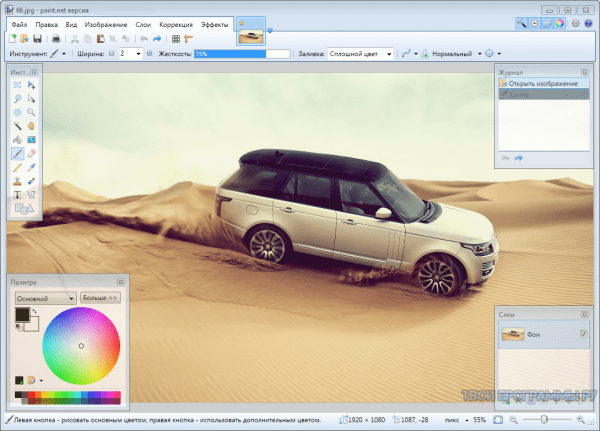The height and width of the screenshot is (431, 600).
Task: Open the Заливка fill type dropdown
Action: 361,53
